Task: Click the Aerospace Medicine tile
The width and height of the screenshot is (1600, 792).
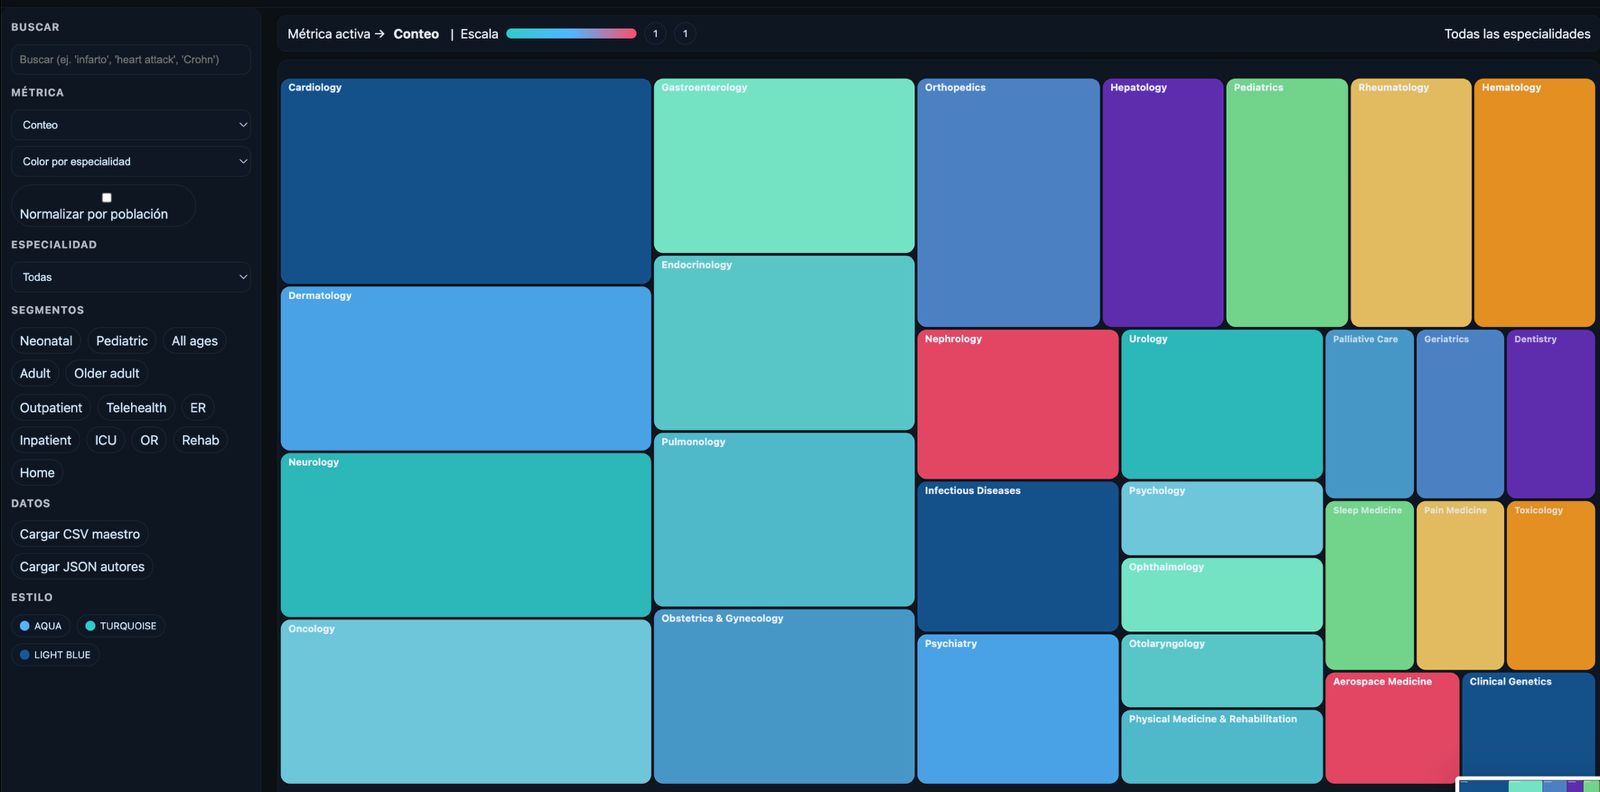Action: coord(1391,727)
